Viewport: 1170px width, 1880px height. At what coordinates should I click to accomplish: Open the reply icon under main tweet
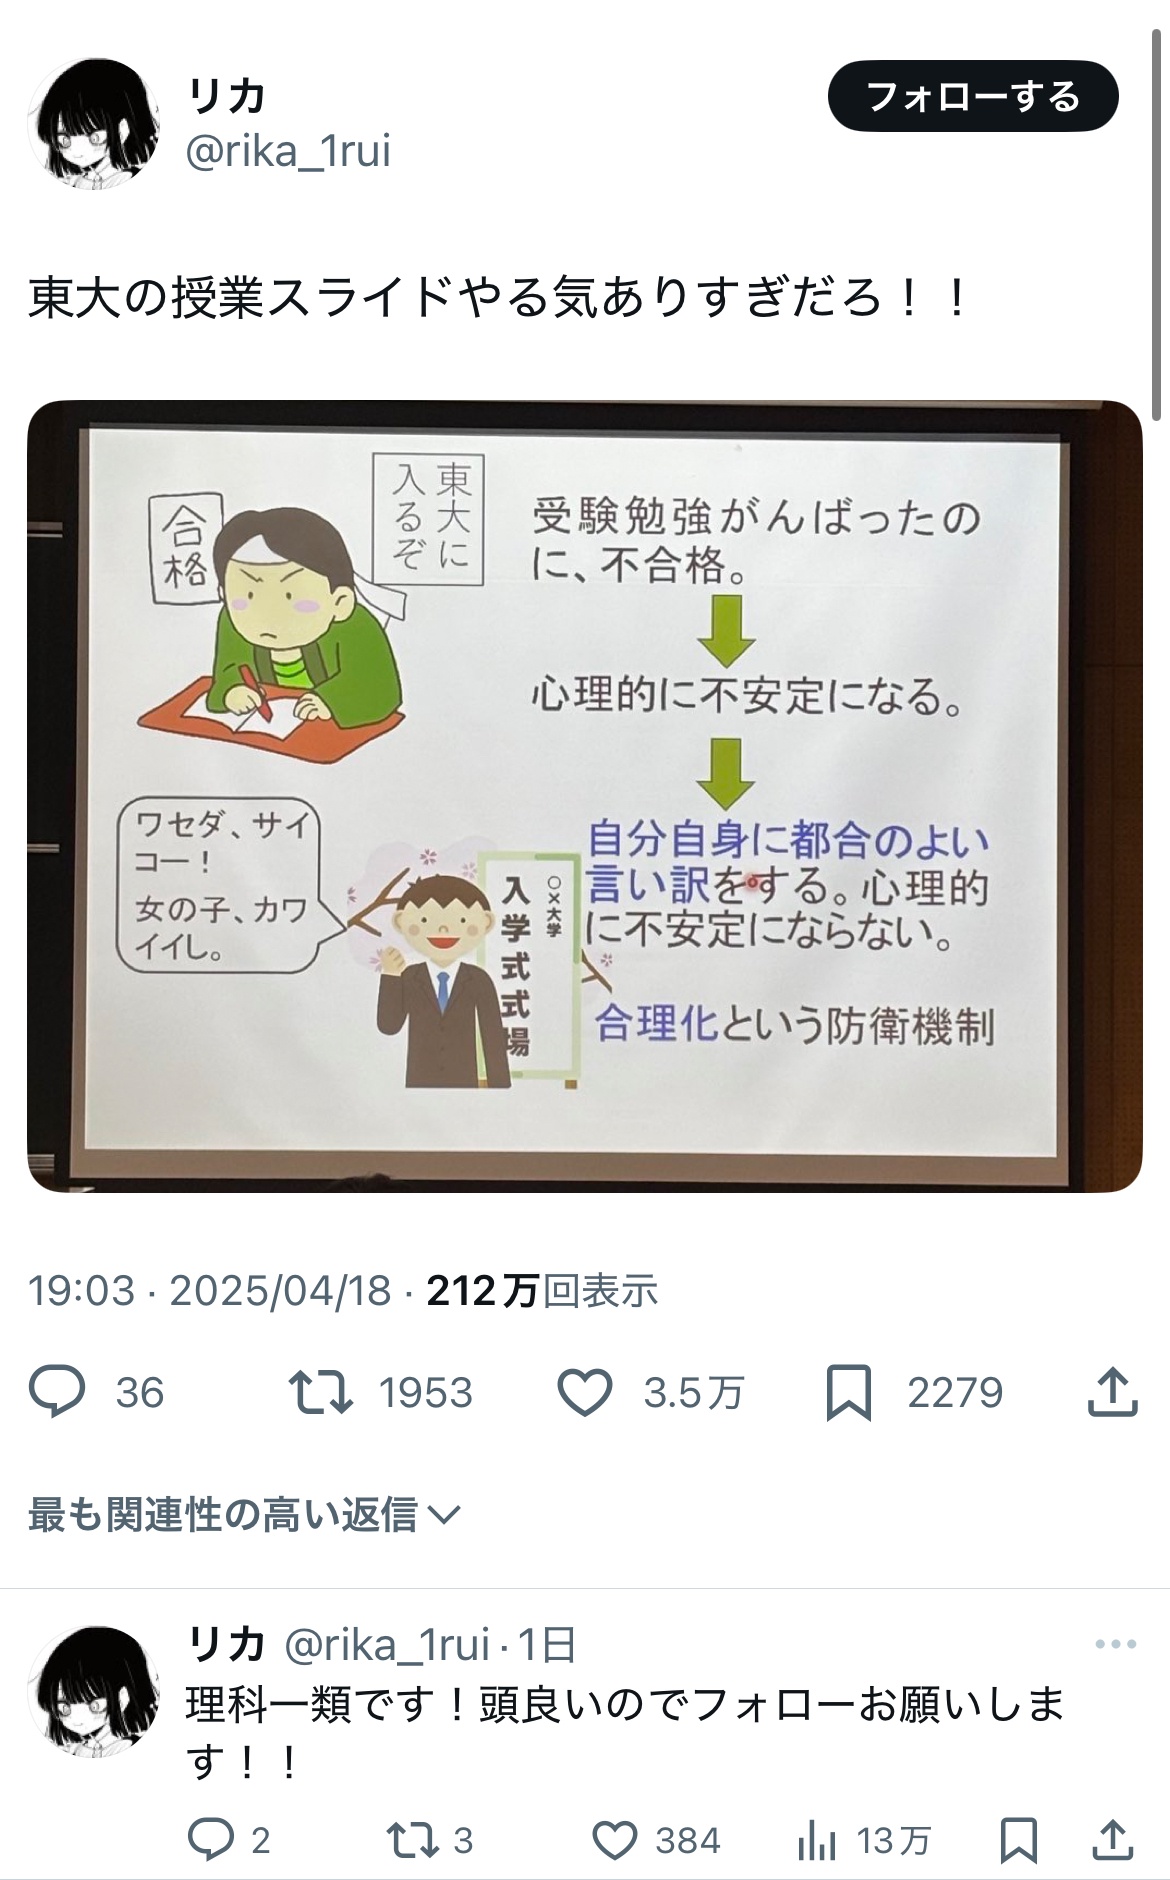(x=57, y=1392)
